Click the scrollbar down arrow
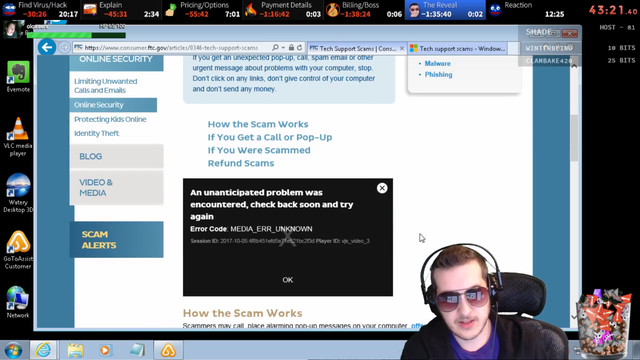The width and height of the screenshot is (640, 360). click(x=574, y=317)
